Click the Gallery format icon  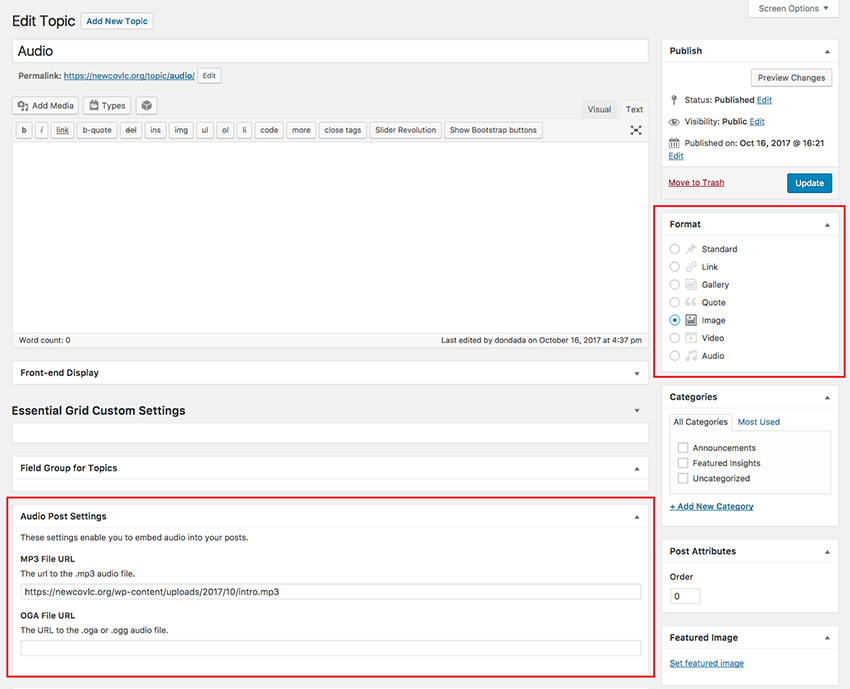pyautogui.click(x=691, y=285)
